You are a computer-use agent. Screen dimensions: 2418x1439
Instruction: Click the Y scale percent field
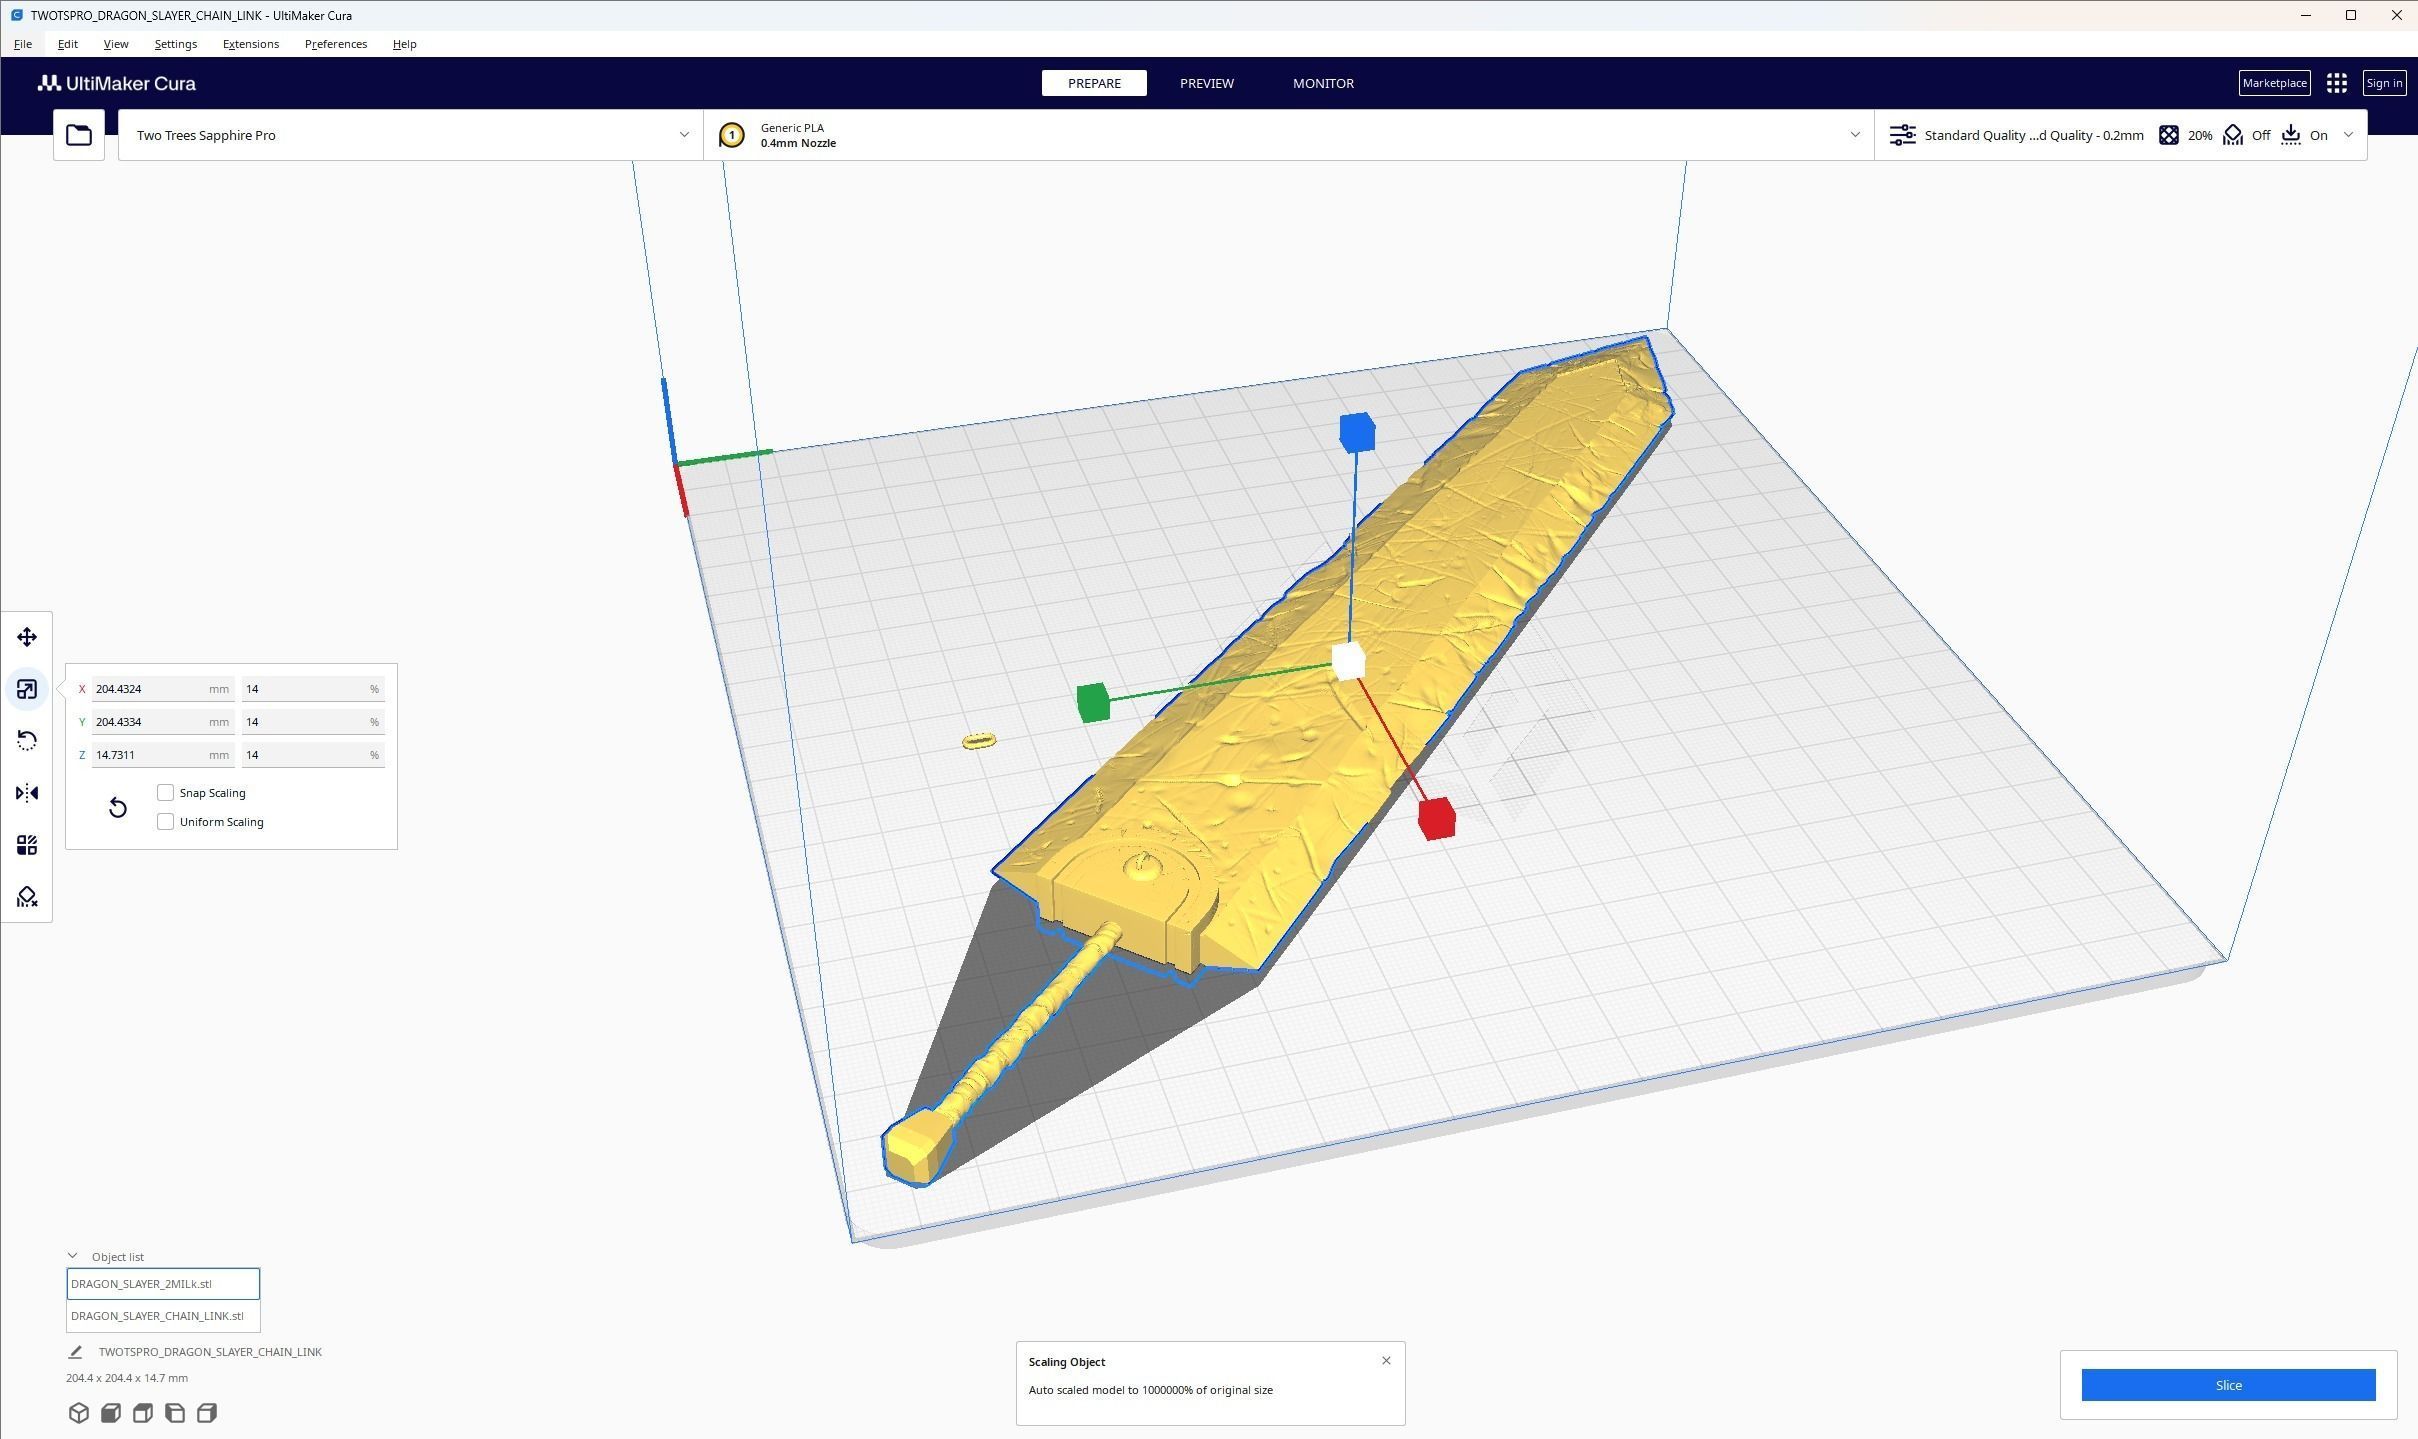[x=313, y=722]
